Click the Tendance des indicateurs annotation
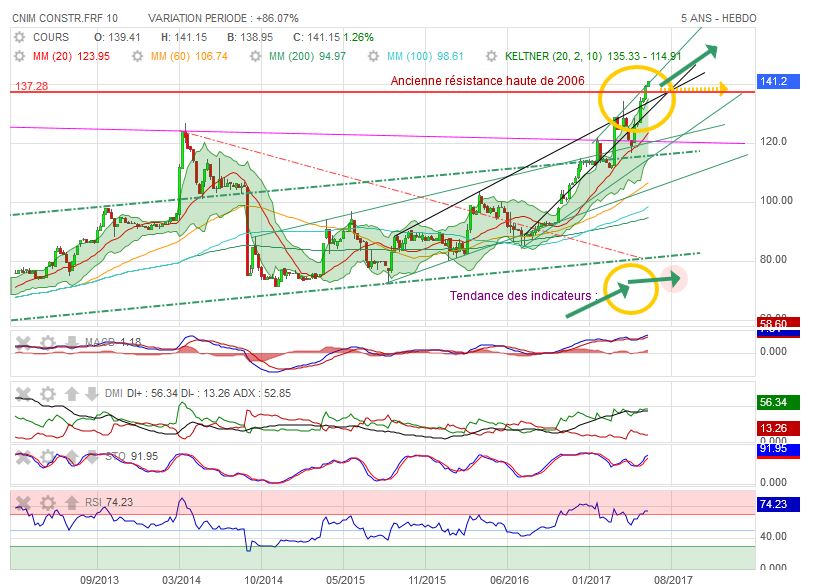This screenshot has height=588, width=817. click(524, 296)
